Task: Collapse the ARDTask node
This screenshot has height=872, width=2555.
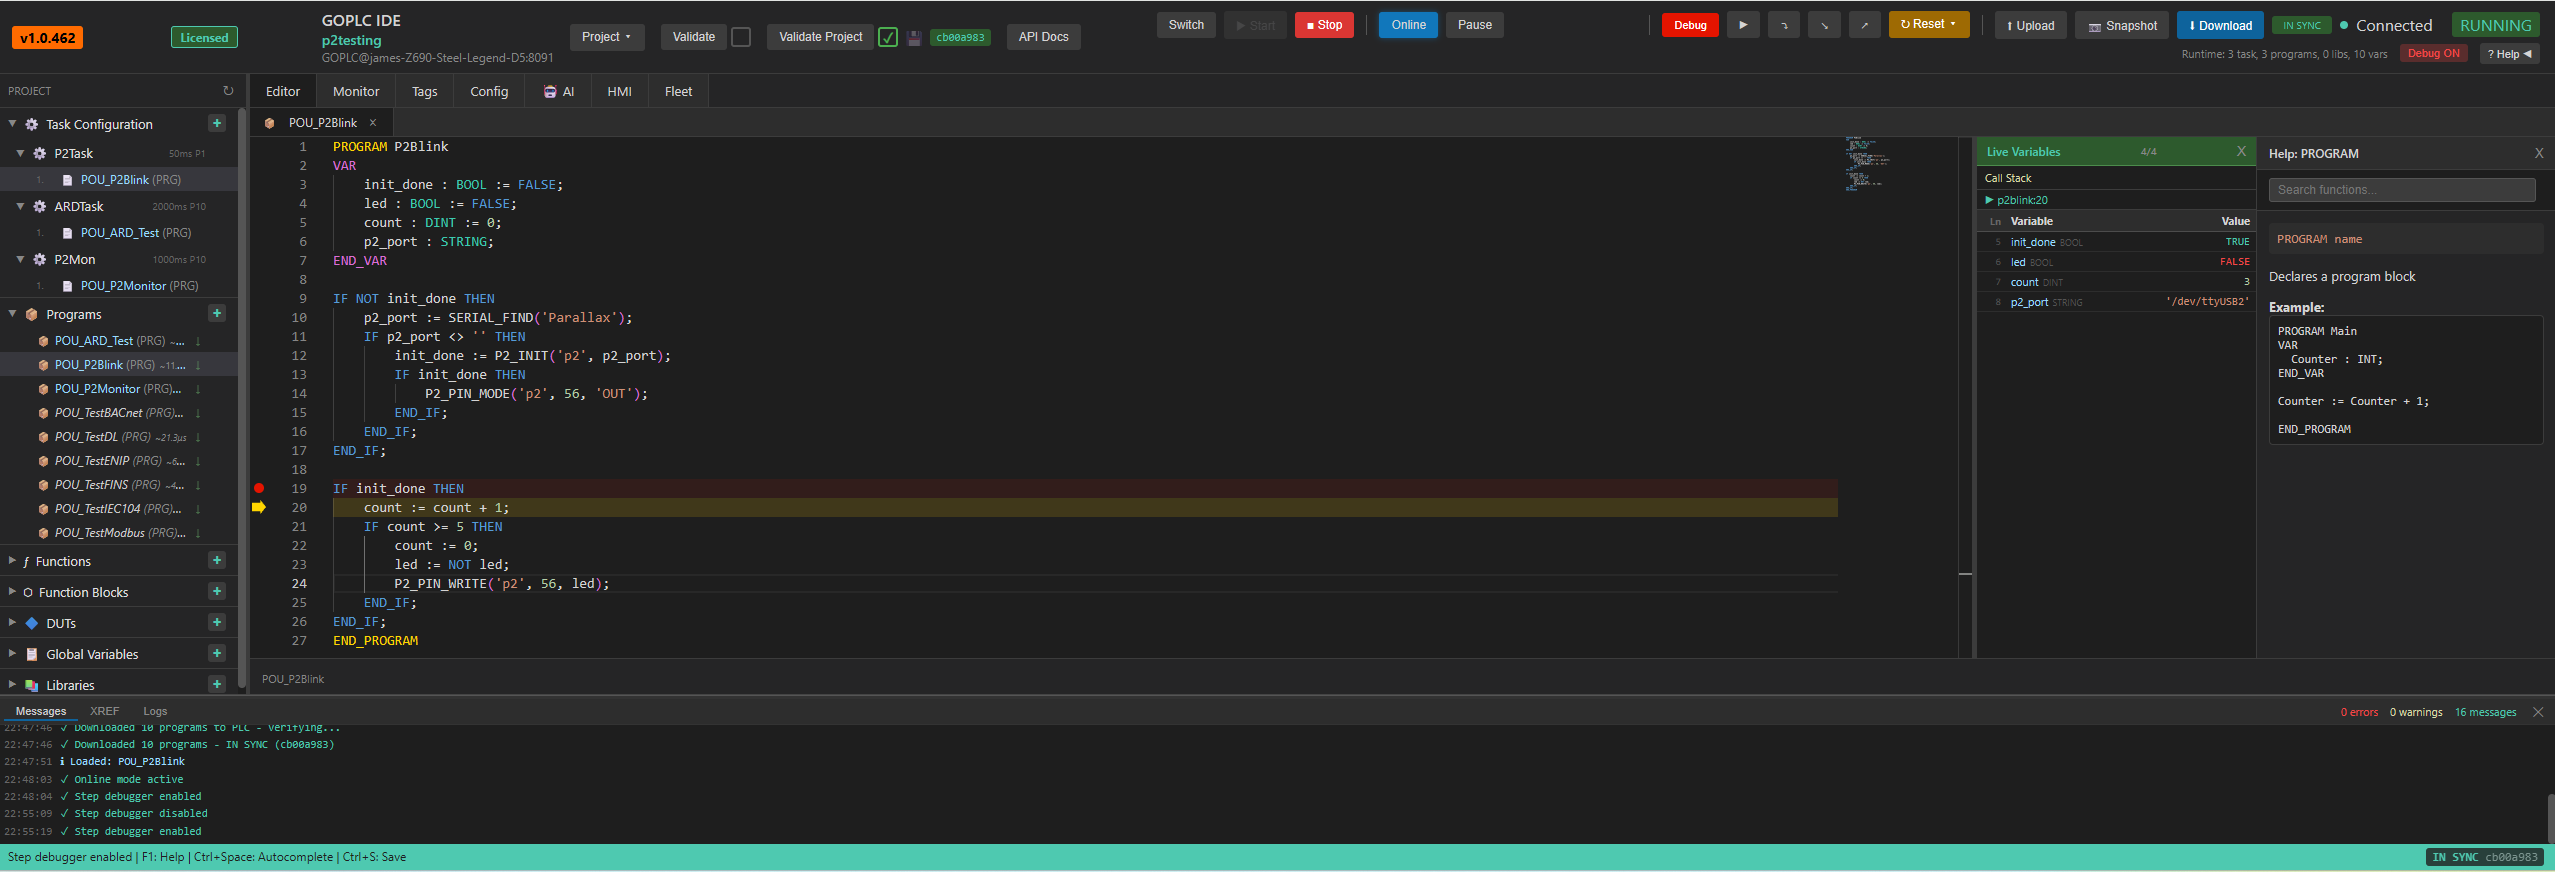Action: 20,206
